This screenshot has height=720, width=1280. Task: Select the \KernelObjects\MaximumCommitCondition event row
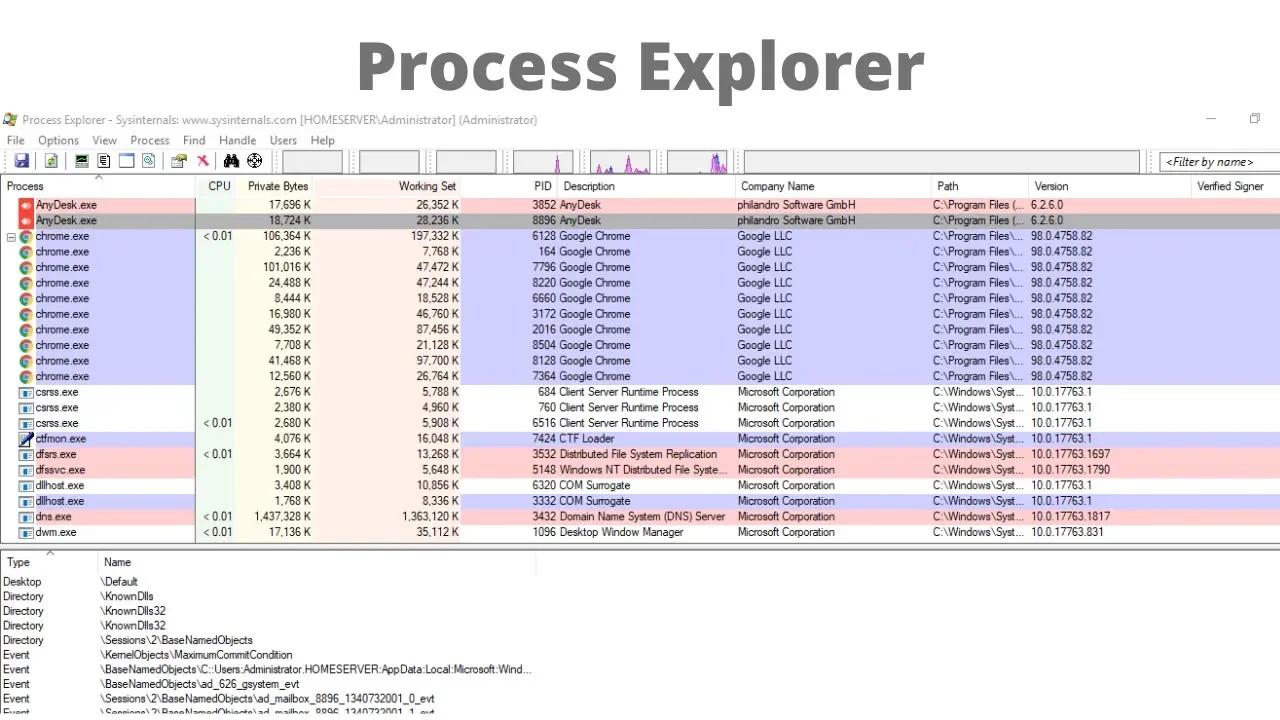click(268, 655)
